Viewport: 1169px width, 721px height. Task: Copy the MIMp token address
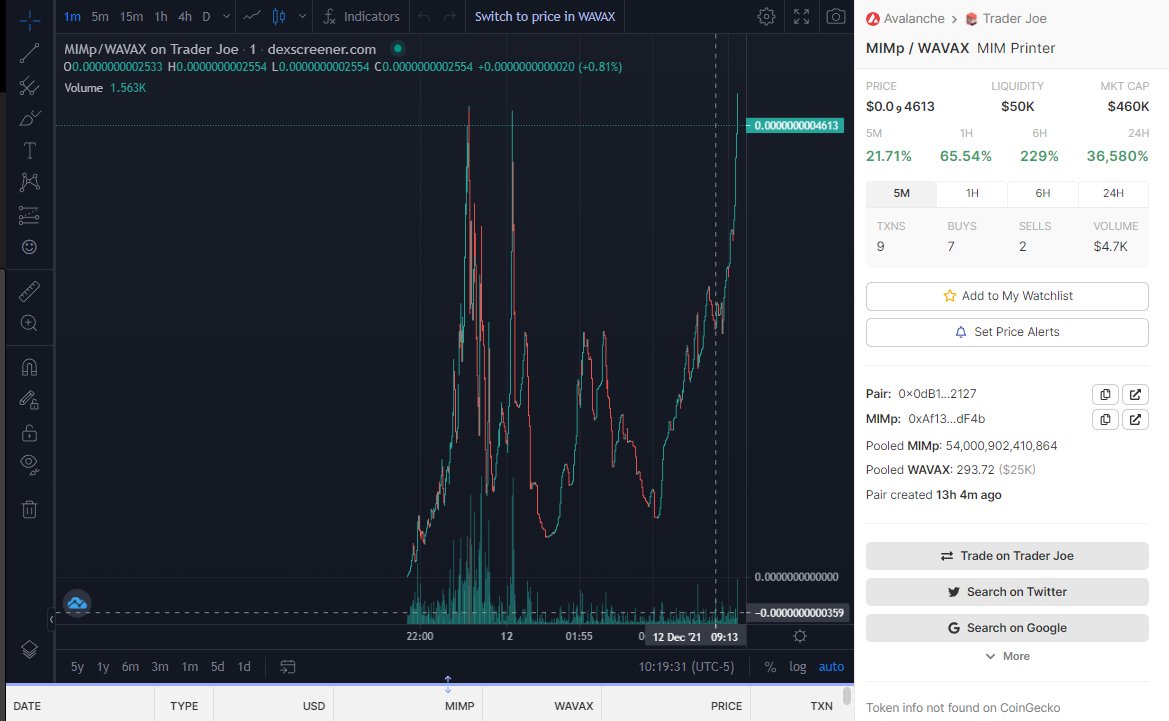coord(1105,420)
